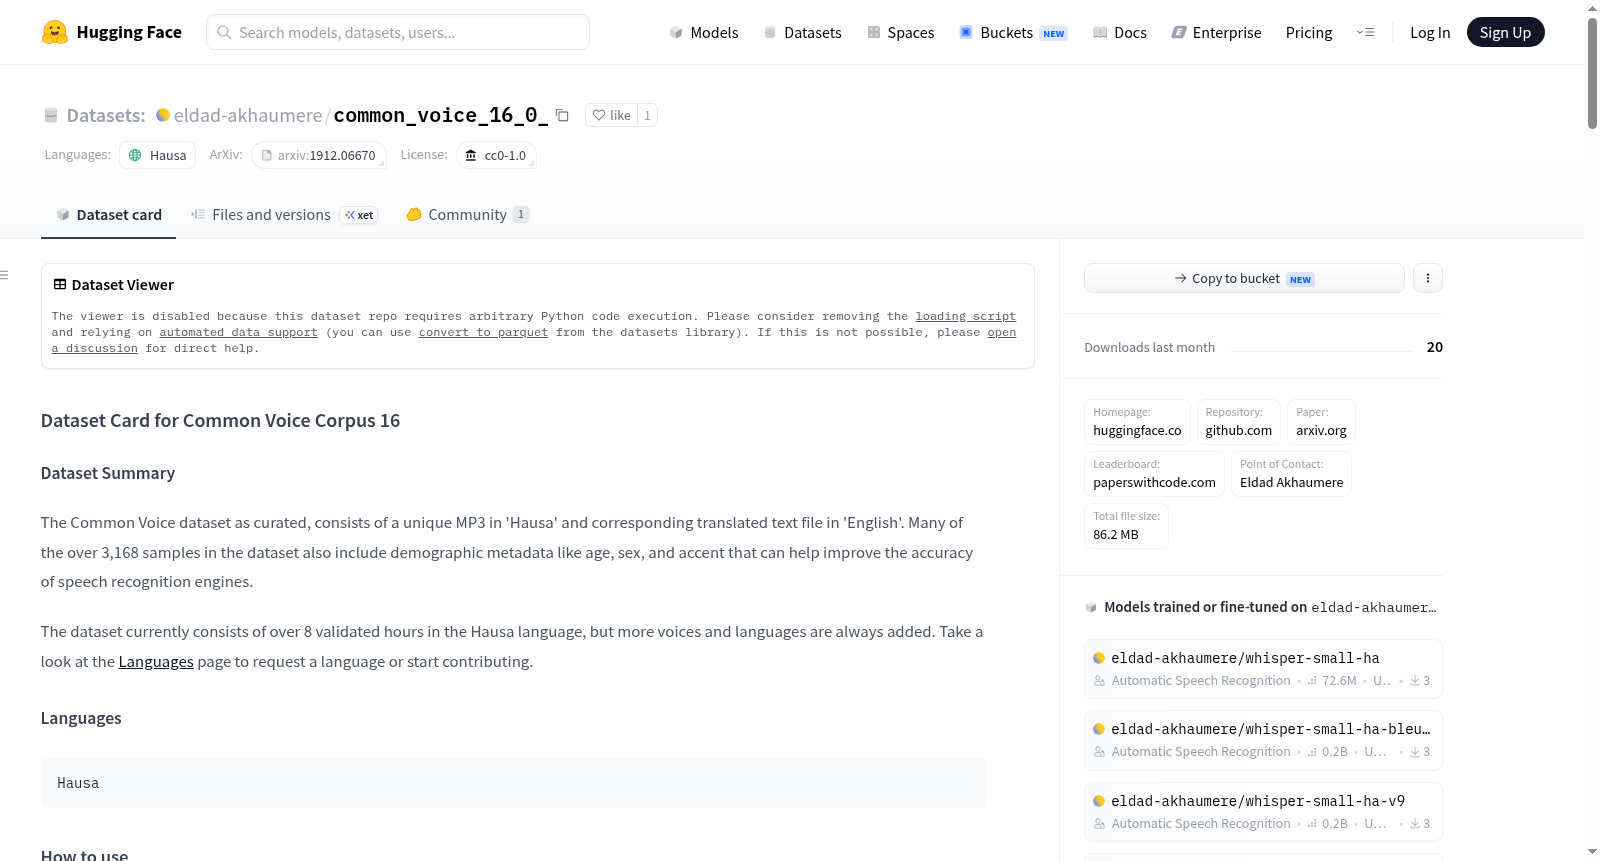Click the Dataset Summary heading

click(x=108, y=473)
